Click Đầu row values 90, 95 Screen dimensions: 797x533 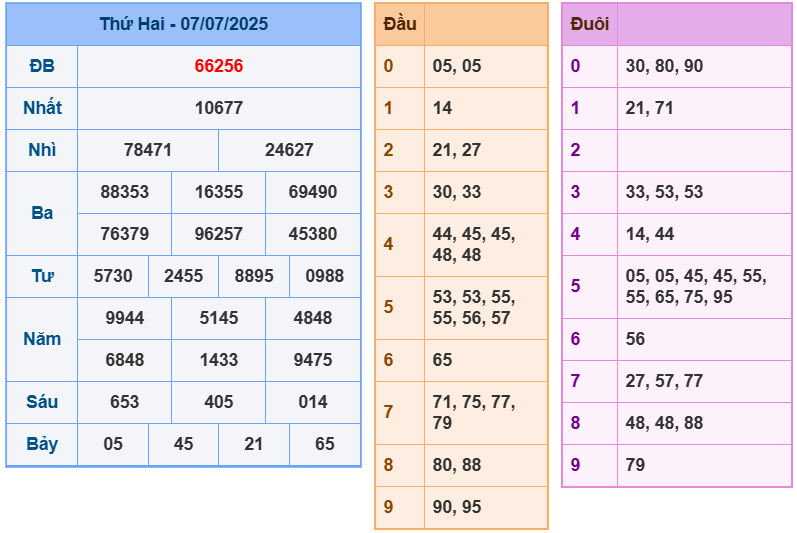click(x=457, y=507)
